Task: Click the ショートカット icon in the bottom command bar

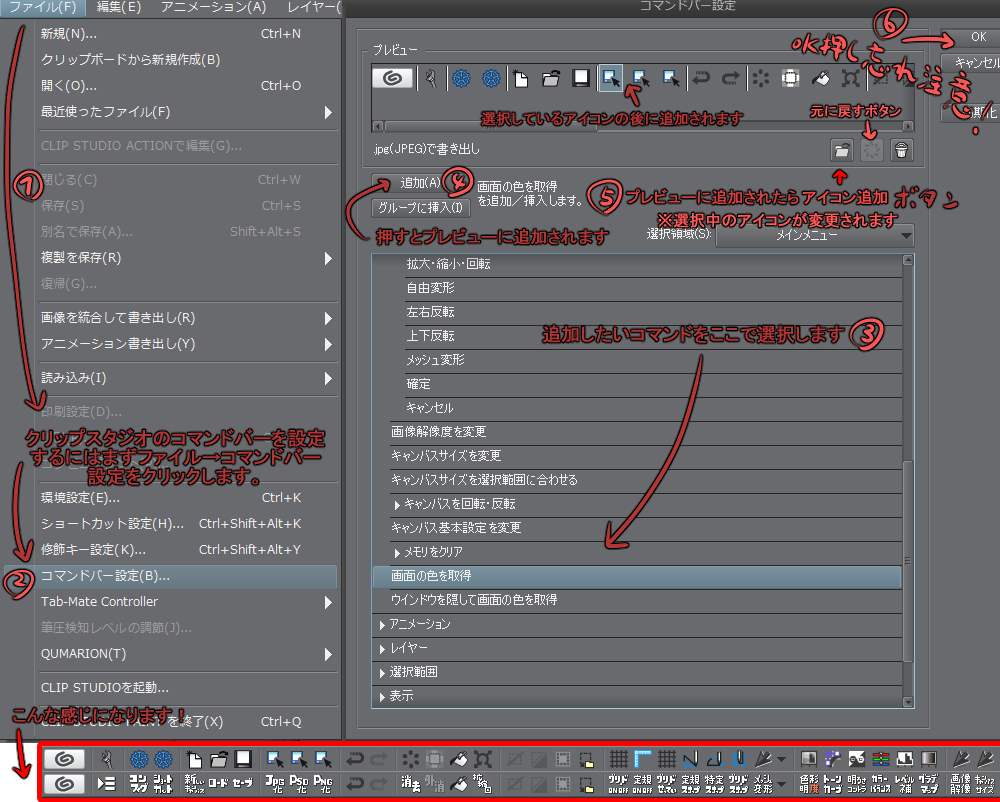Action: [163, 784]
